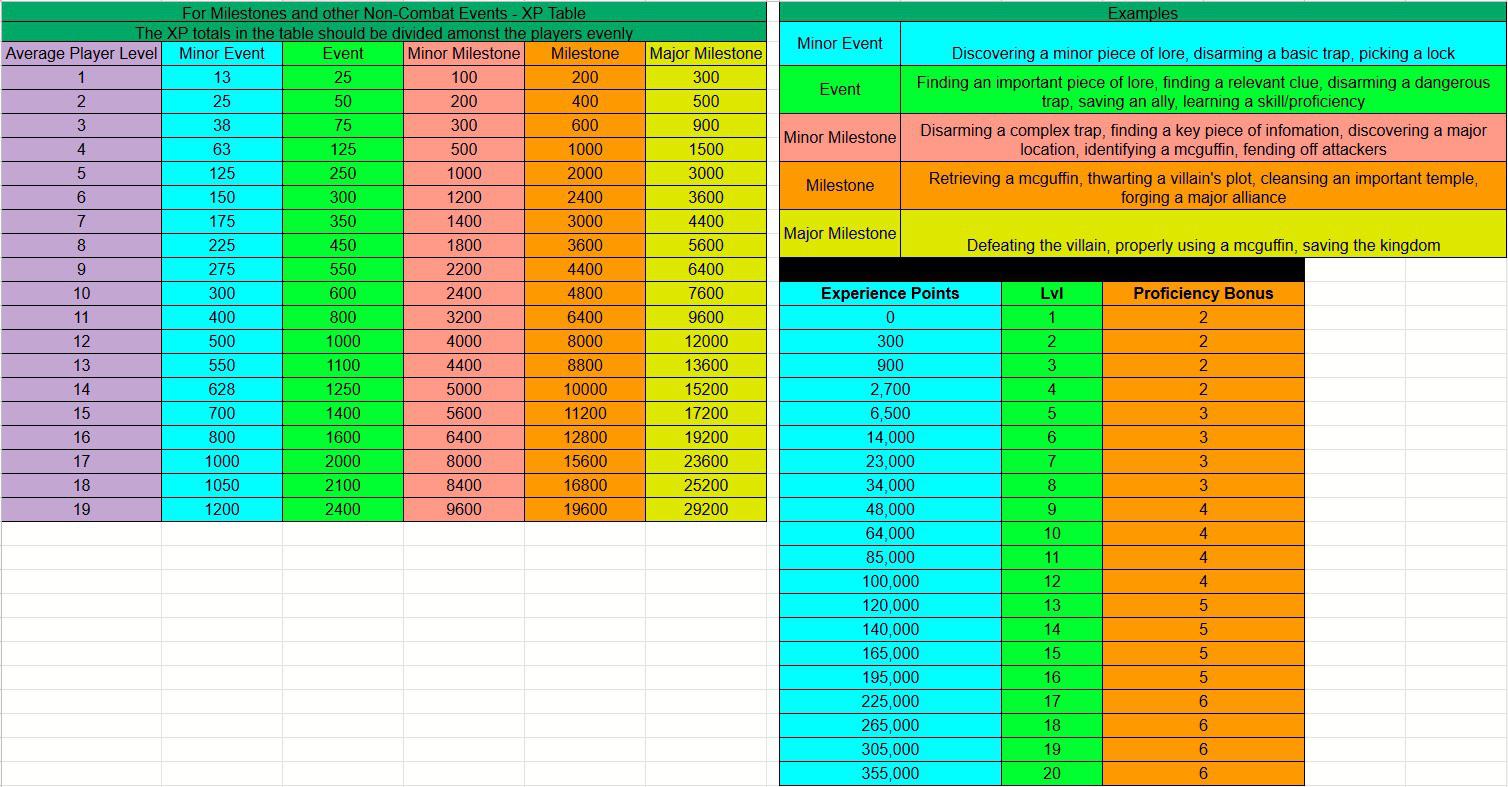Image resolution: width=1508 pixels, height=787 pixels.
Task: Select the Milestone cell showing 19600
Action: coord(585,509)
